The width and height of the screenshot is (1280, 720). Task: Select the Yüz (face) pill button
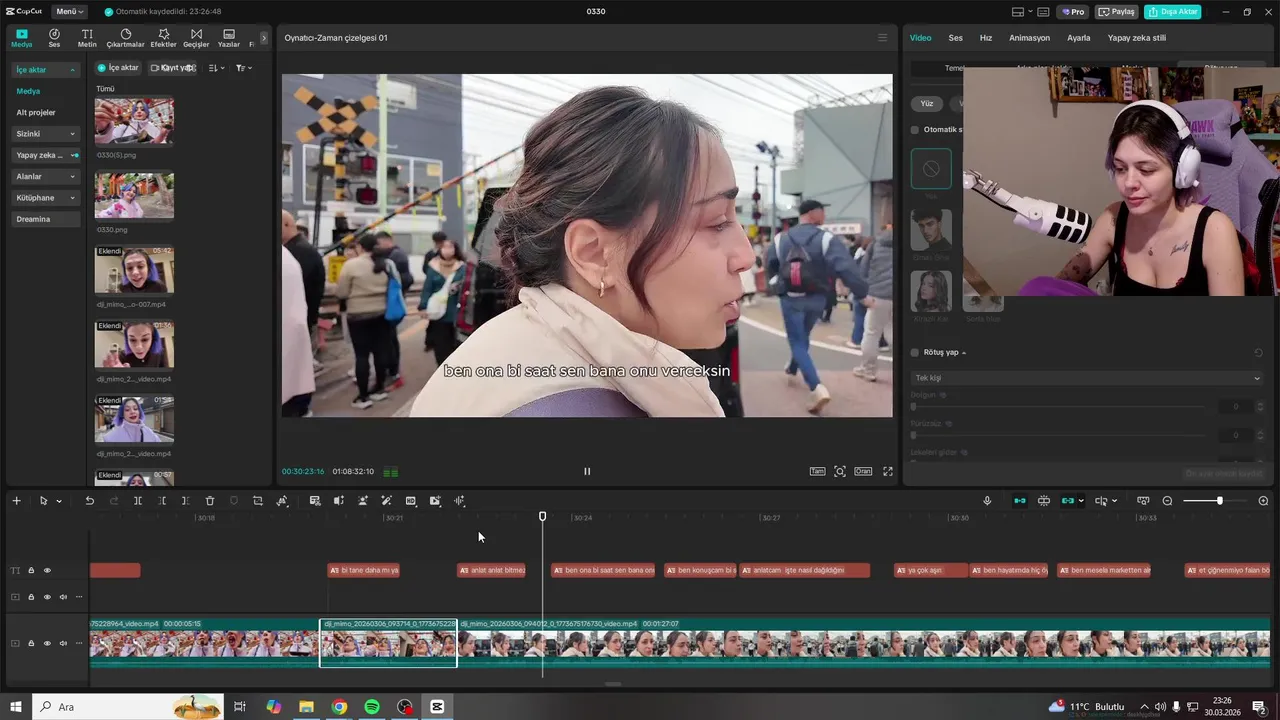click(927, 103)
